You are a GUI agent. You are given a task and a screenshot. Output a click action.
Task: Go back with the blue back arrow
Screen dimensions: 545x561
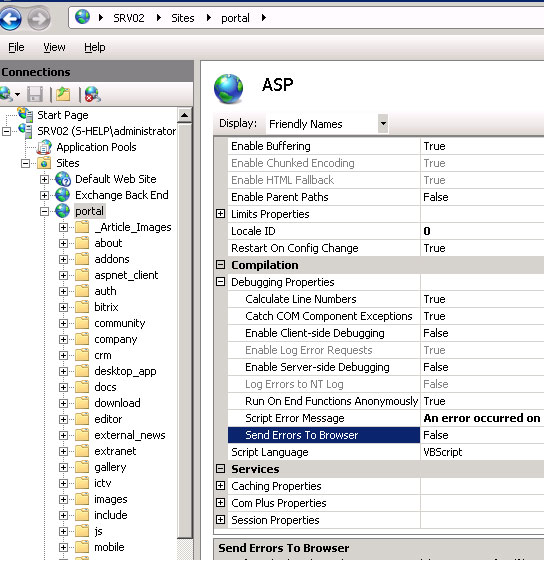tap(10, 19)
